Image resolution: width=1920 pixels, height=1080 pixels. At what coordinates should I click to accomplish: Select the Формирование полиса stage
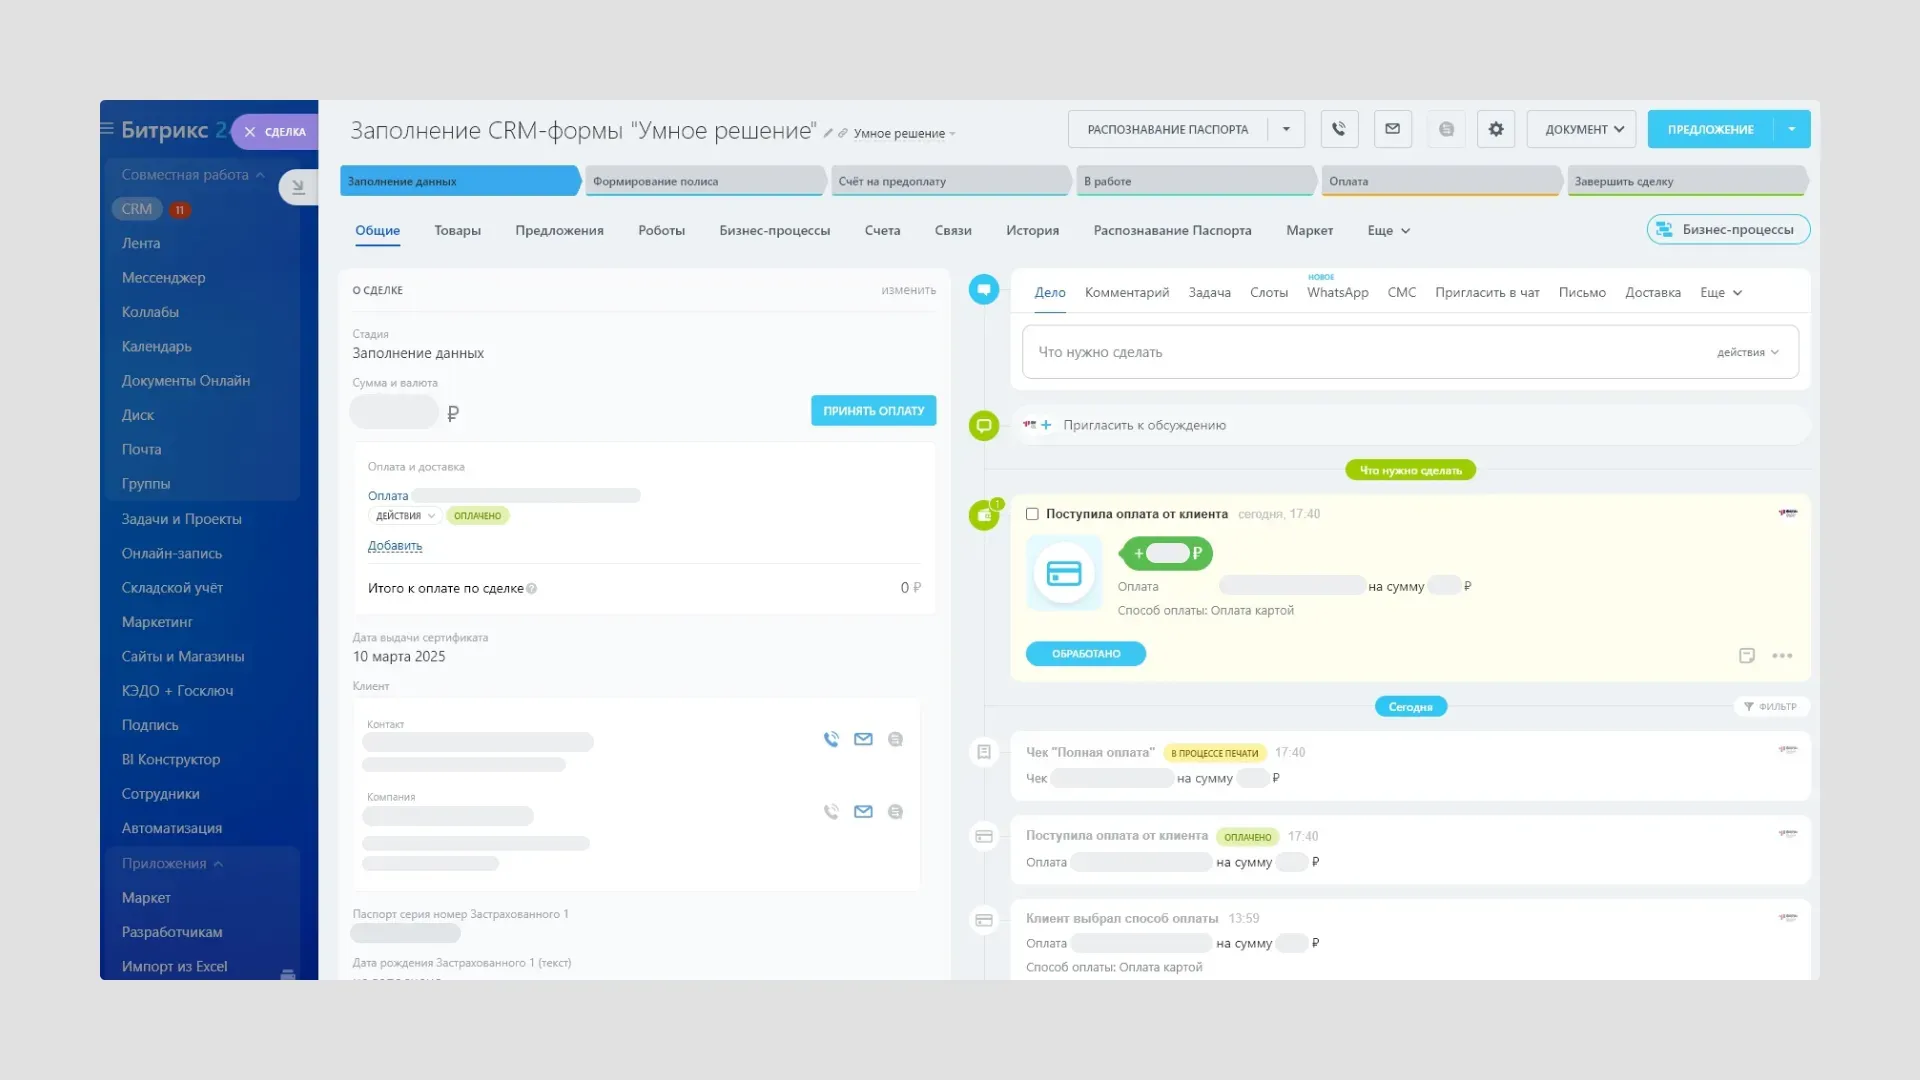click(x=704, y=181)
